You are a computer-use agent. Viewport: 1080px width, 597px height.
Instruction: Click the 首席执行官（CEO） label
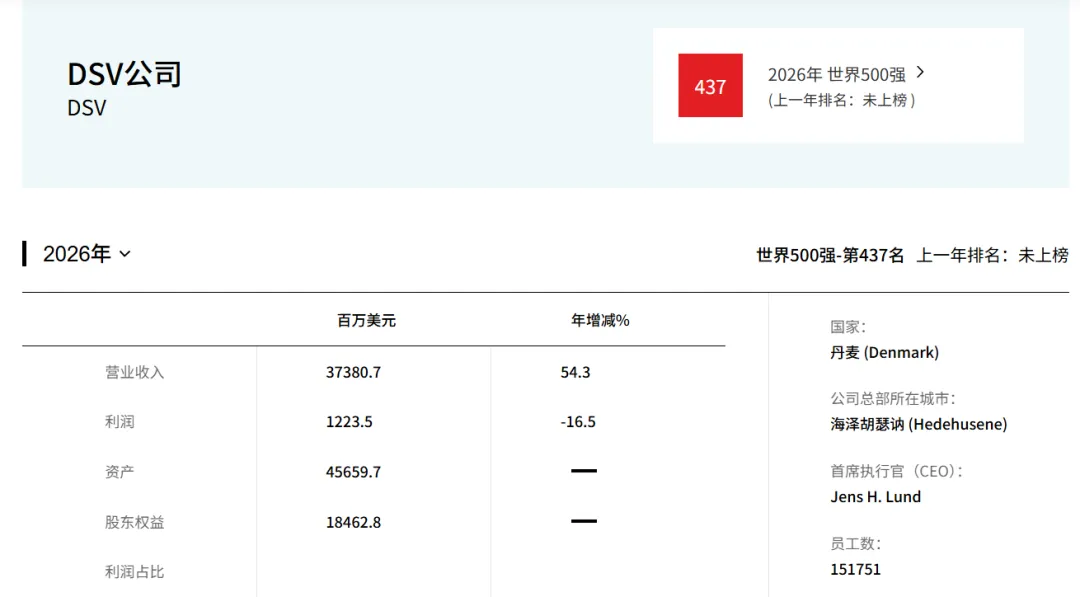(x=896, y=472)
